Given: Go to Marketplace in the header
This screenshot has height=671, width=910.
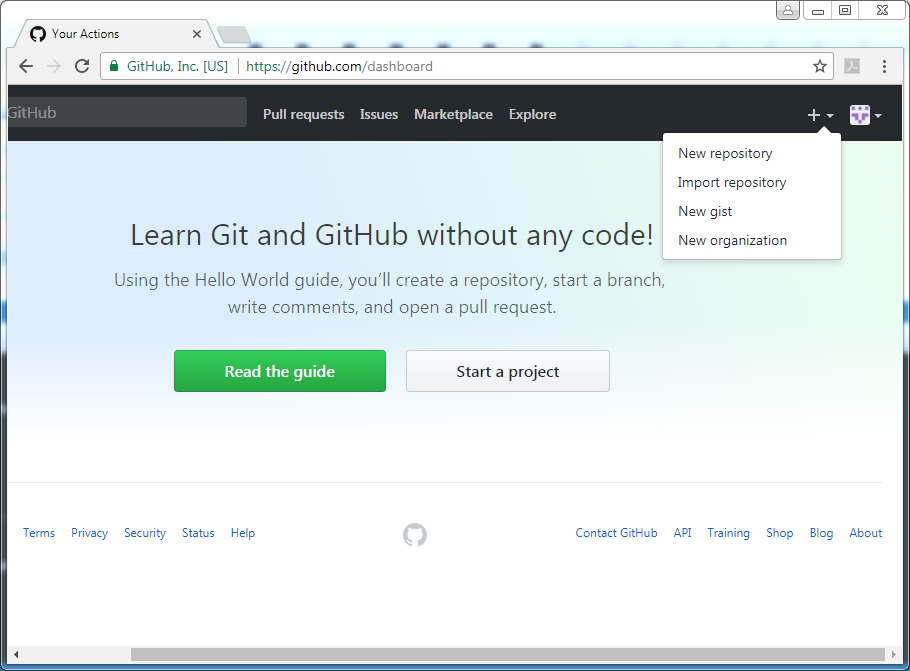Looking at the screenshot, I should (x=453, y=114).
